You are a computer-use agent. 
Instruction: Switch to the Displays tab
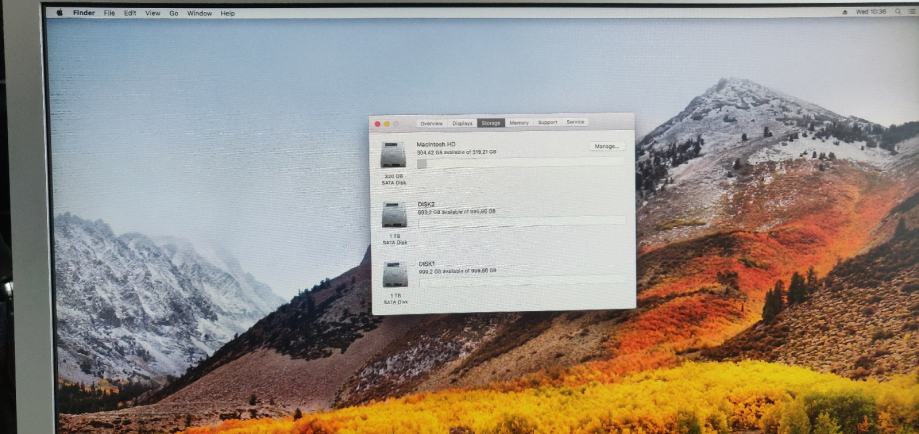click(x=462, y=123)
